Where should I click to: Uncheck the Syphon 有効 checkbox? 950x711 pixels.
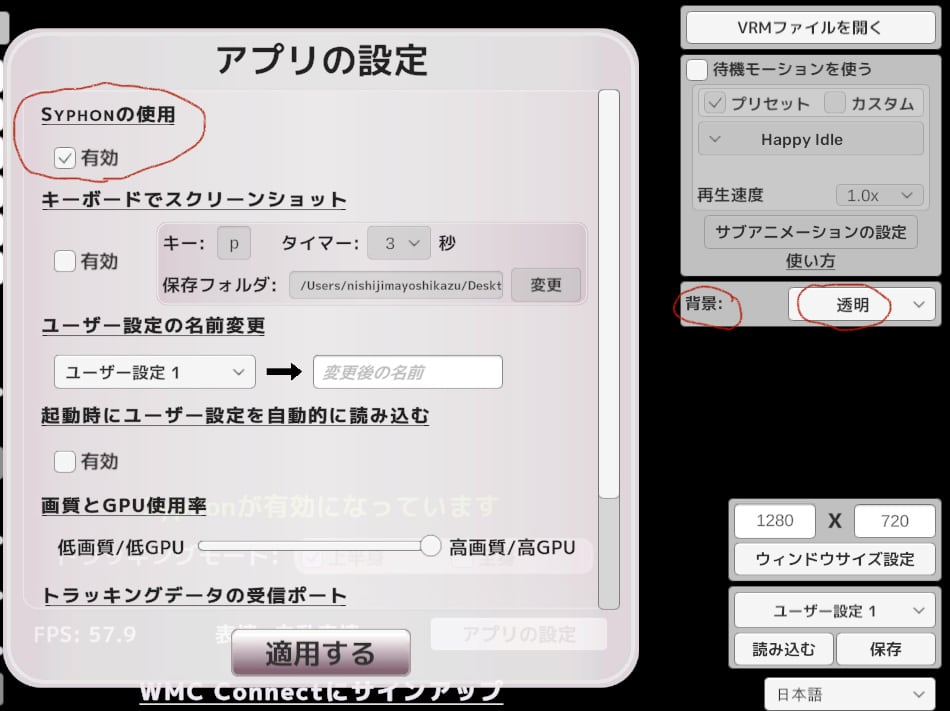[x=65, y=158]
